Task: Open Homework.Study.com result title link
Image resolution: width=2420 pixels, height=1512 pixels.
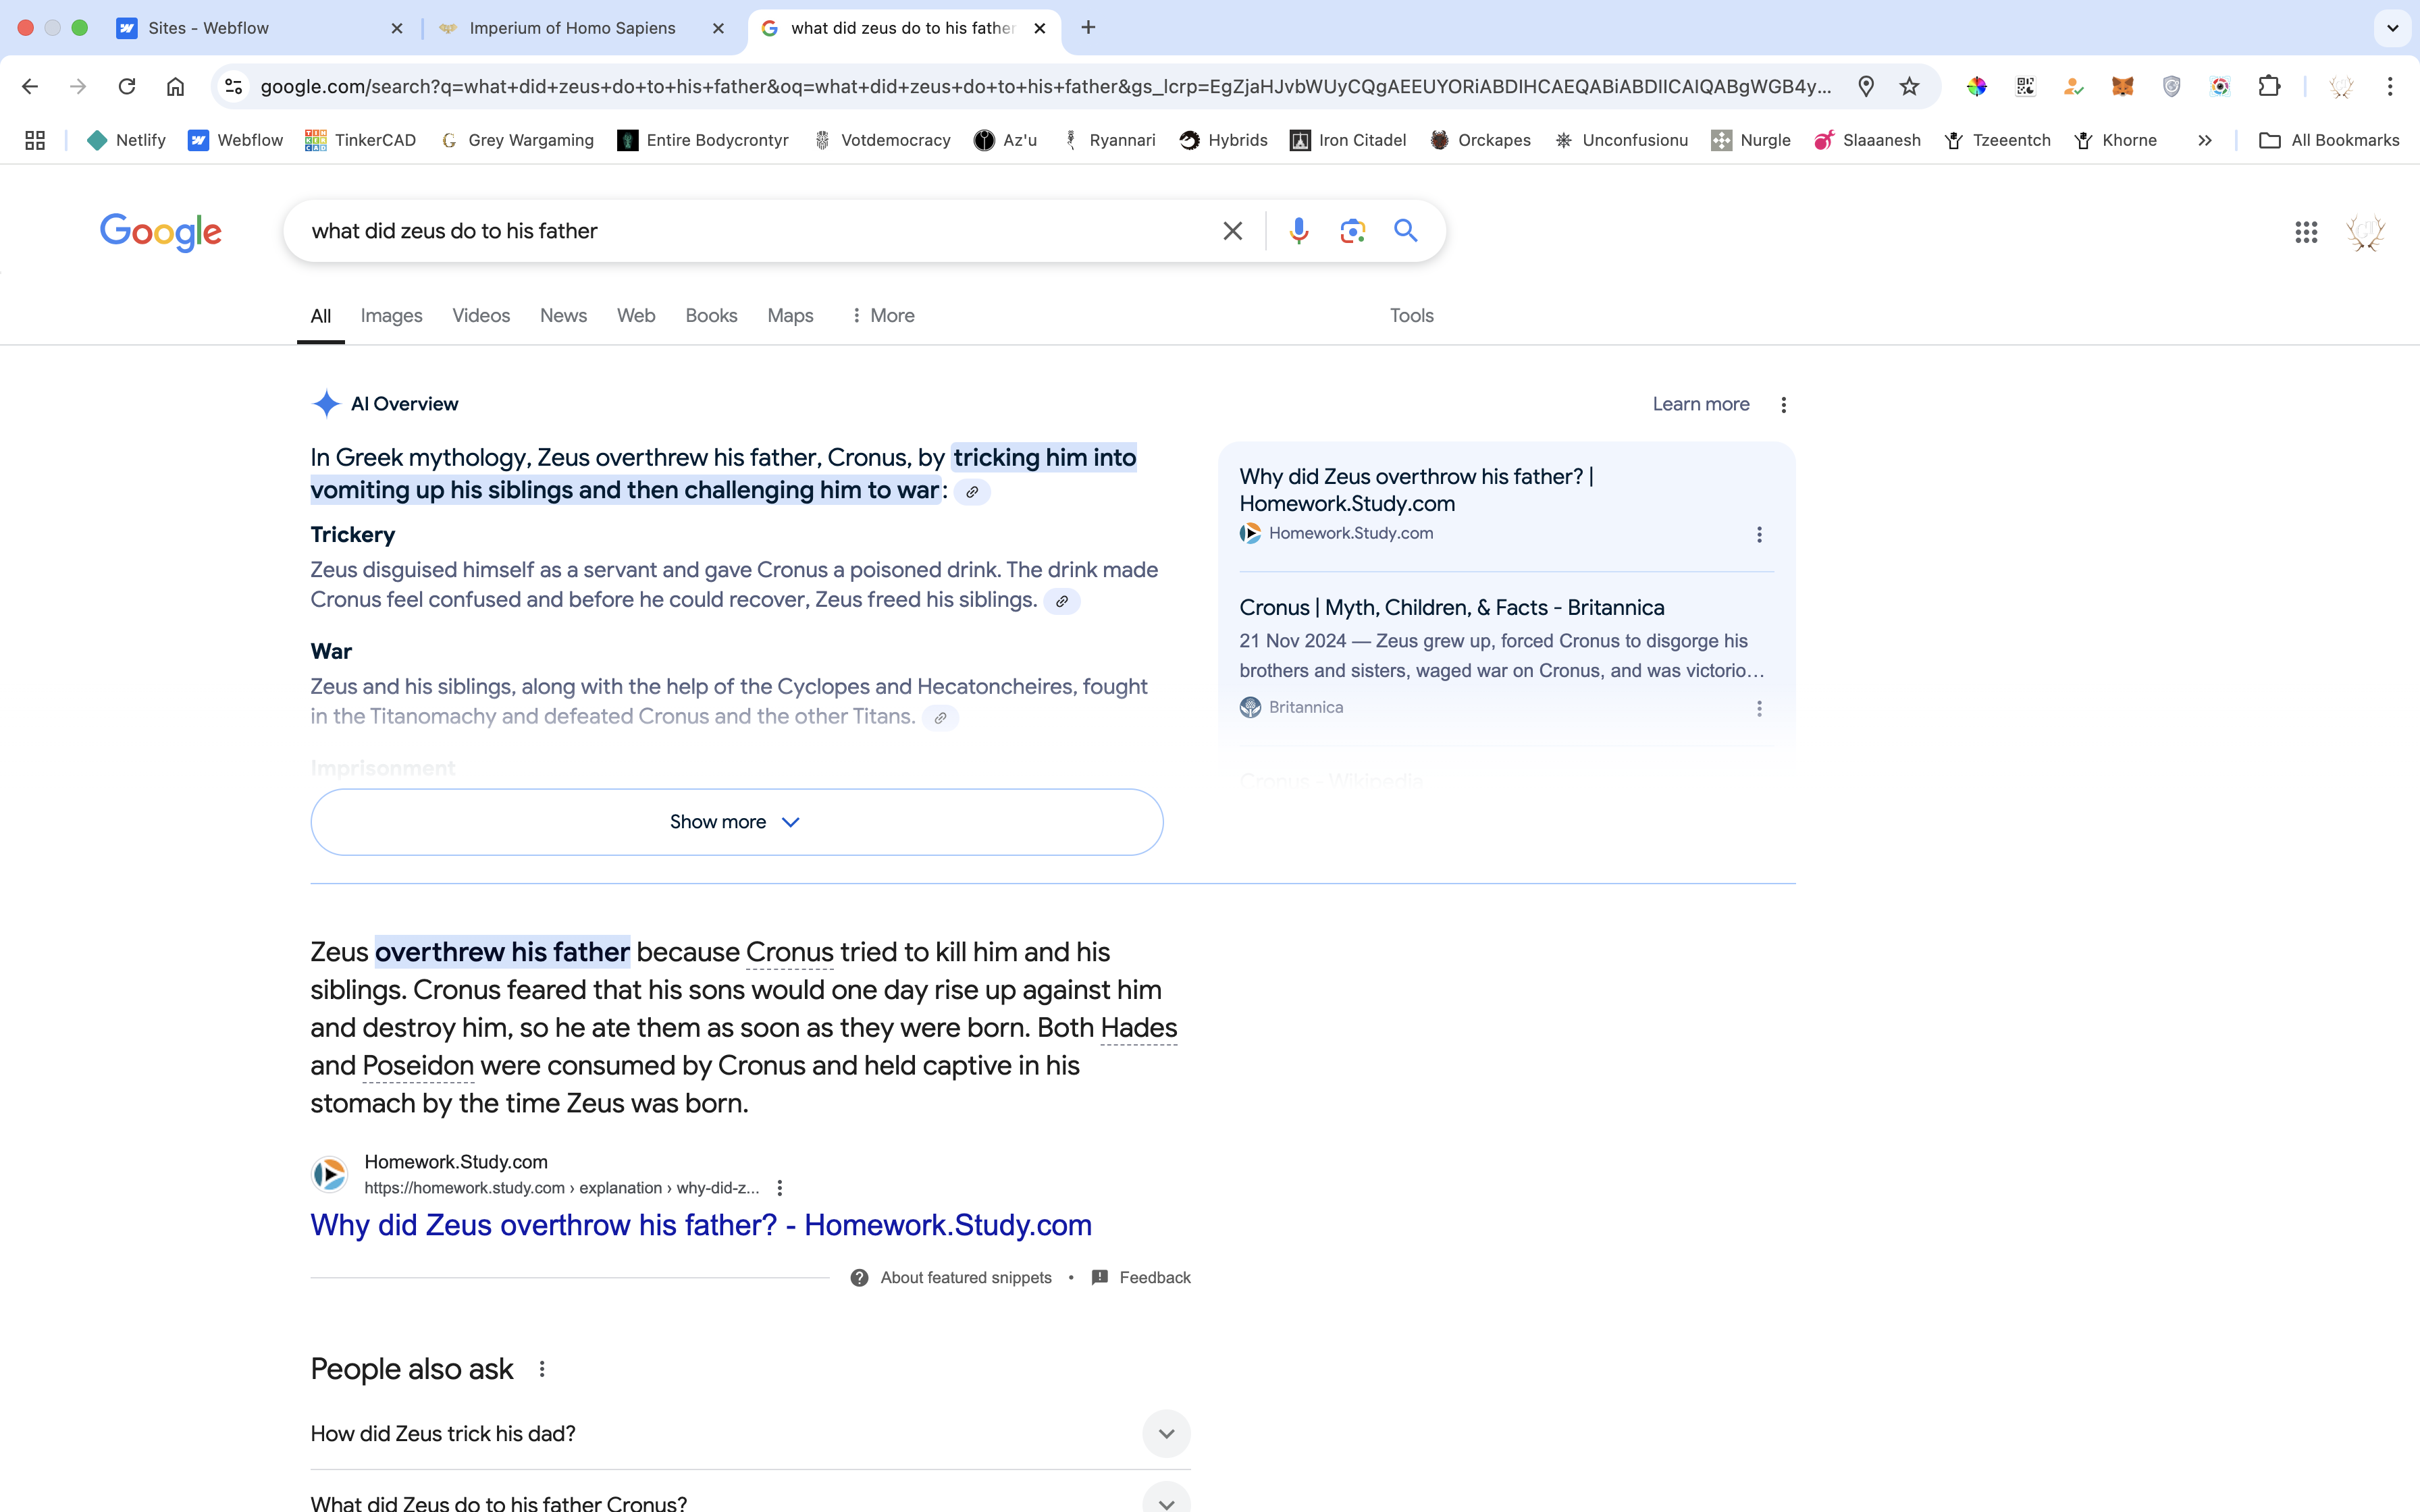Action: coord(700,1225)
